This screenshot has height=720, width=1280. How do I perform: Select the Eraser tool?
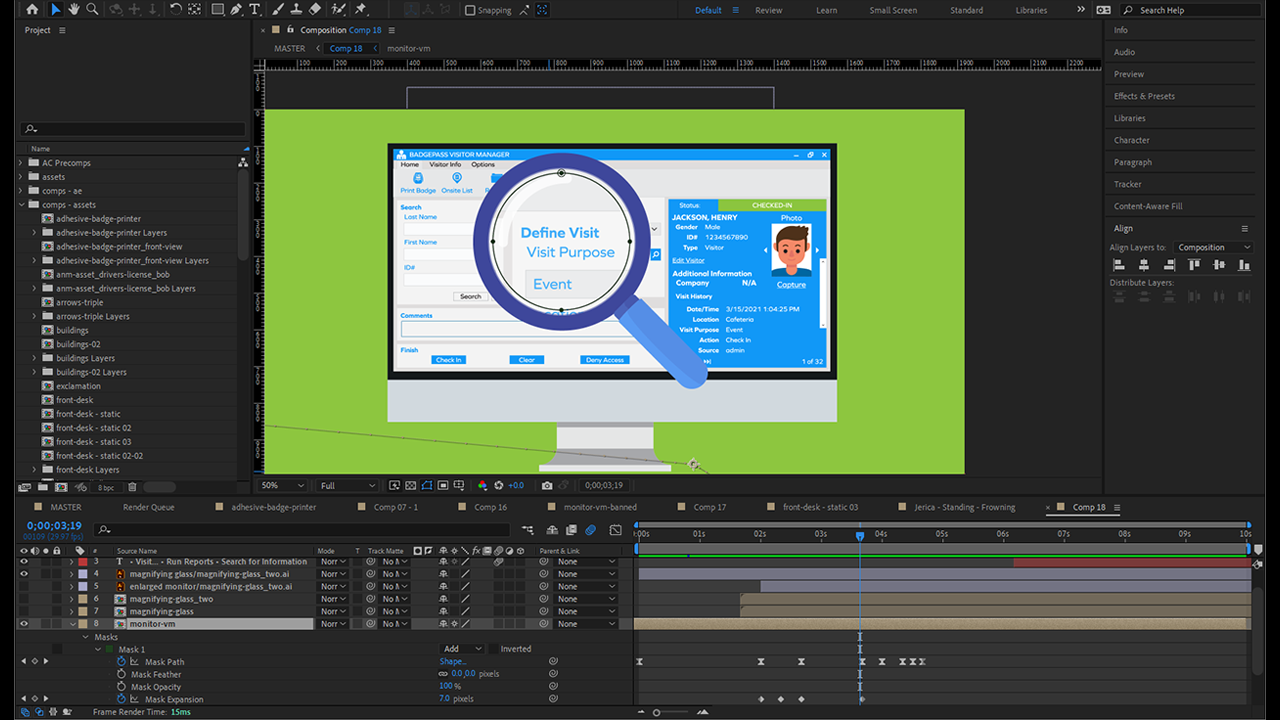tap(315, 9)
